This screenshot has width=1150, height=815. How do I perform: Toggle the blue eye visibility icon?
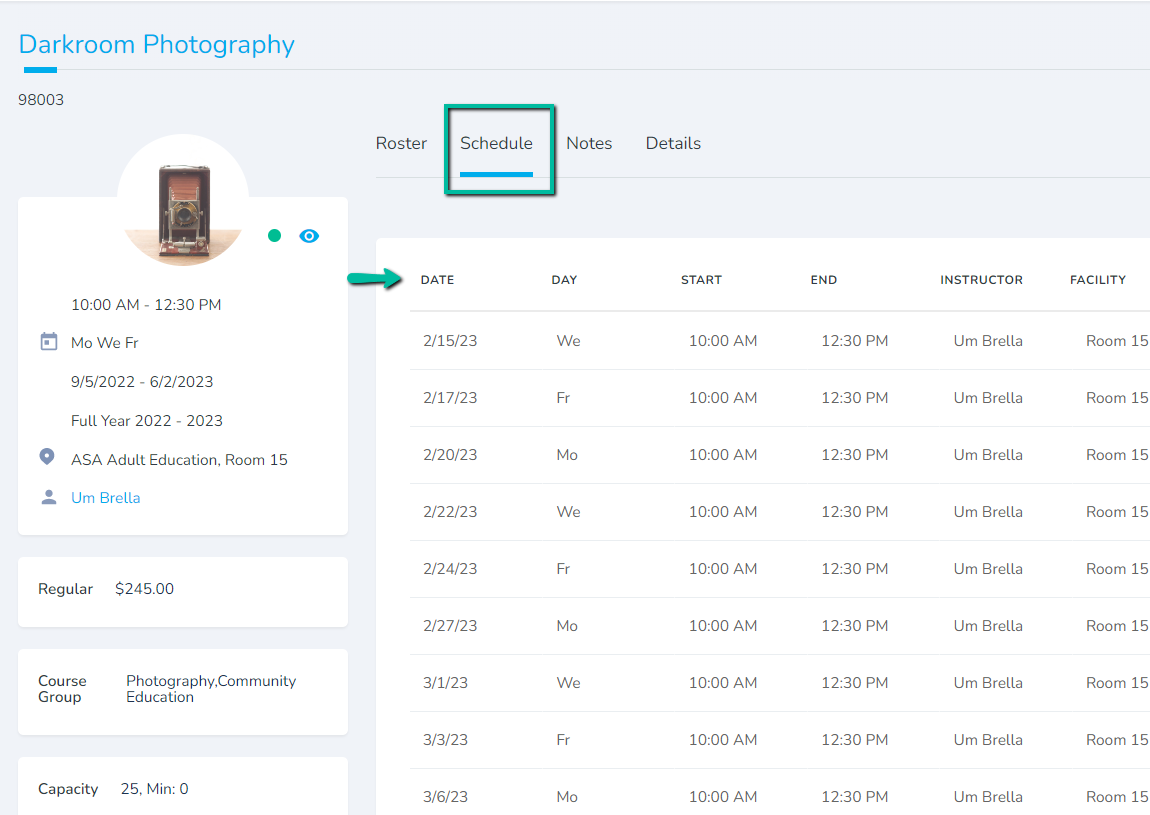(309, 235)
